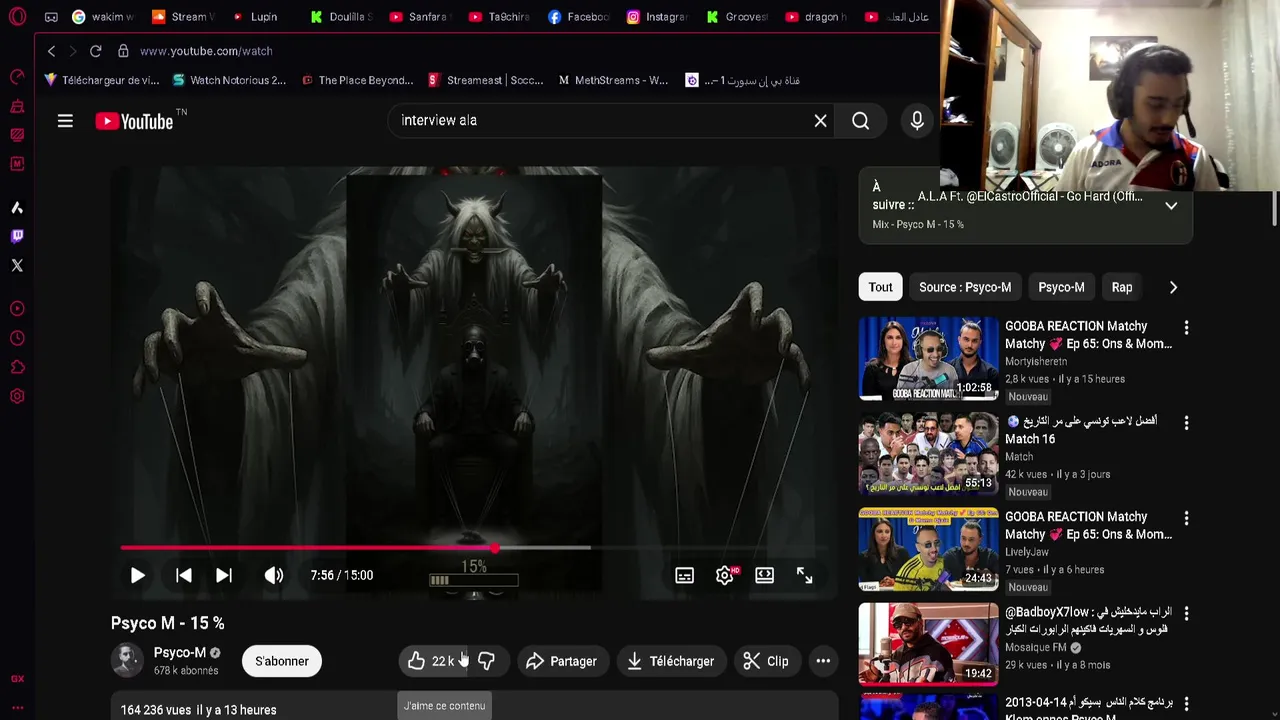Screen dimensions: 1280x720
Task: Open options for the Match 16 video
Action: [1186, 423]
